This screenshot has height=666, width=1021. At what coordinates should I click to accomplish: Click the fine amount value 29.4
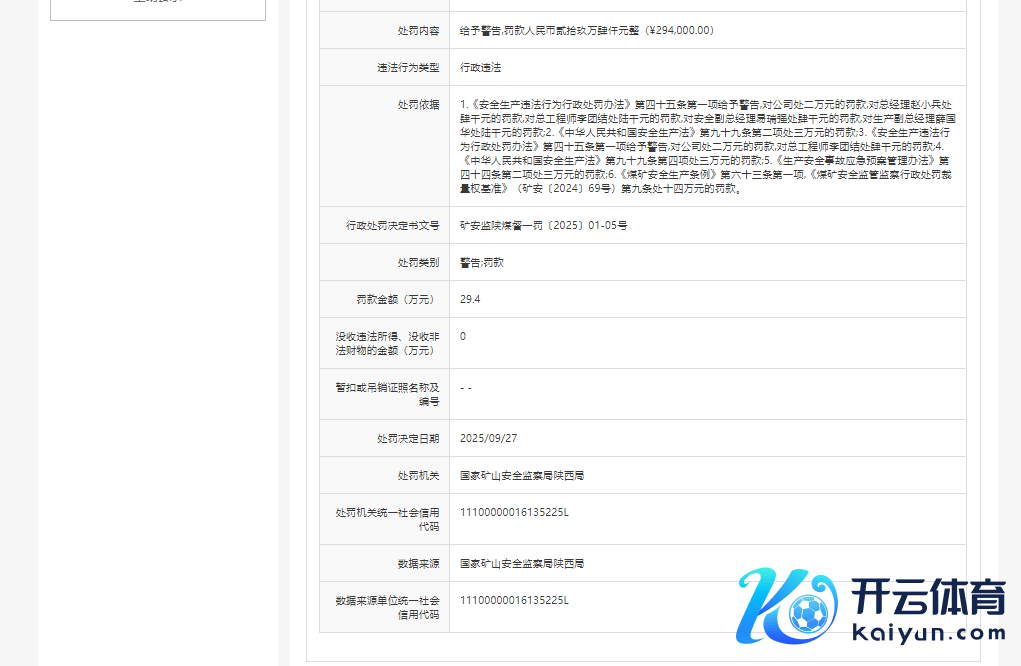[x=469, y=299]
